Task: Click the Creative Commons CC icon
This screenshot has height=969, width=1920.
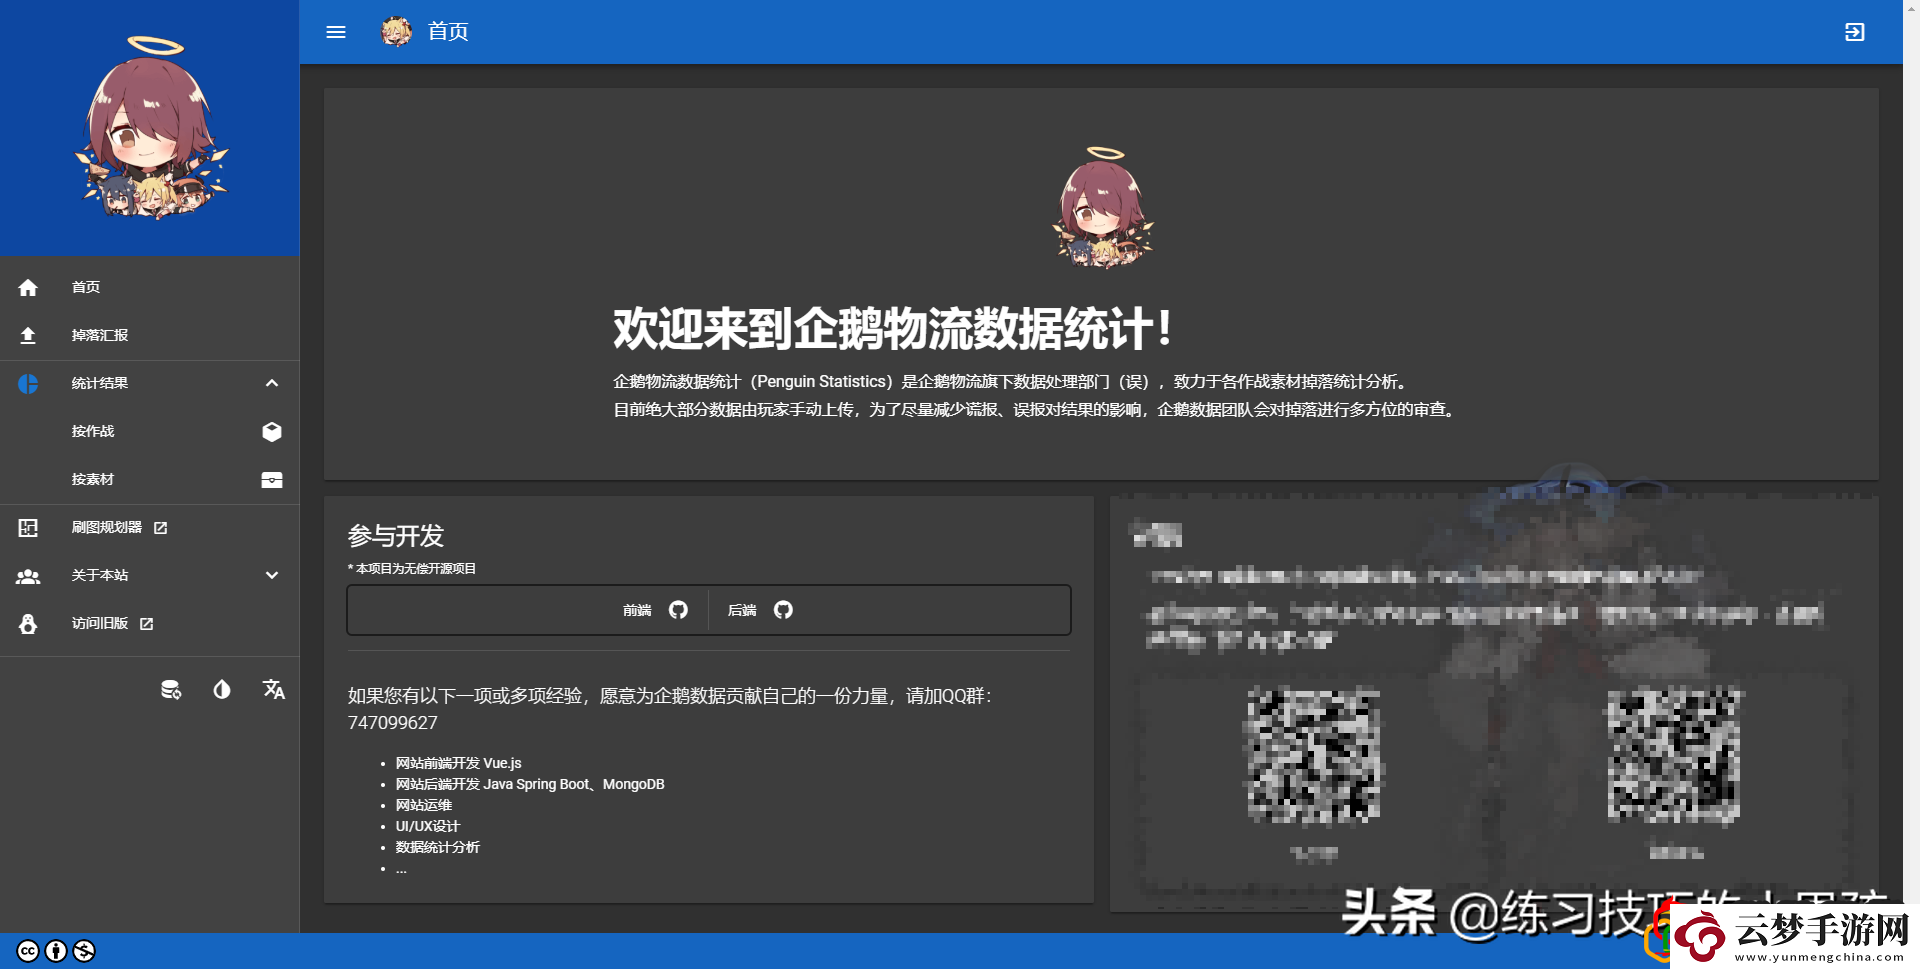Action: pyautogui.click(x=28, y=951)
